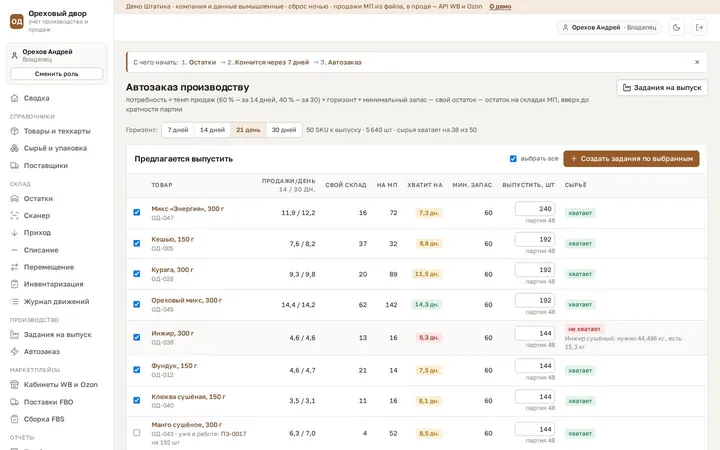The height and width of the screenshot is (450, 720).
Task: Select the 14 дней horizon tab
Action: pyautogui.click(x=212, y=130)
